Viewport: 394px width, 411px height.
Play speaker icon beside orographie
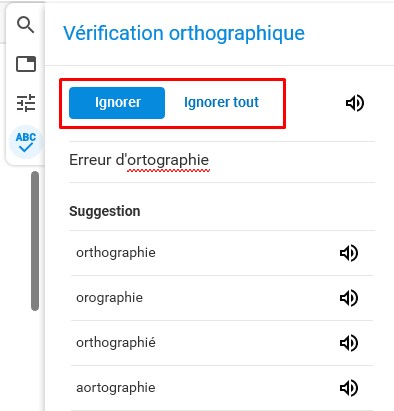(349, 298)
